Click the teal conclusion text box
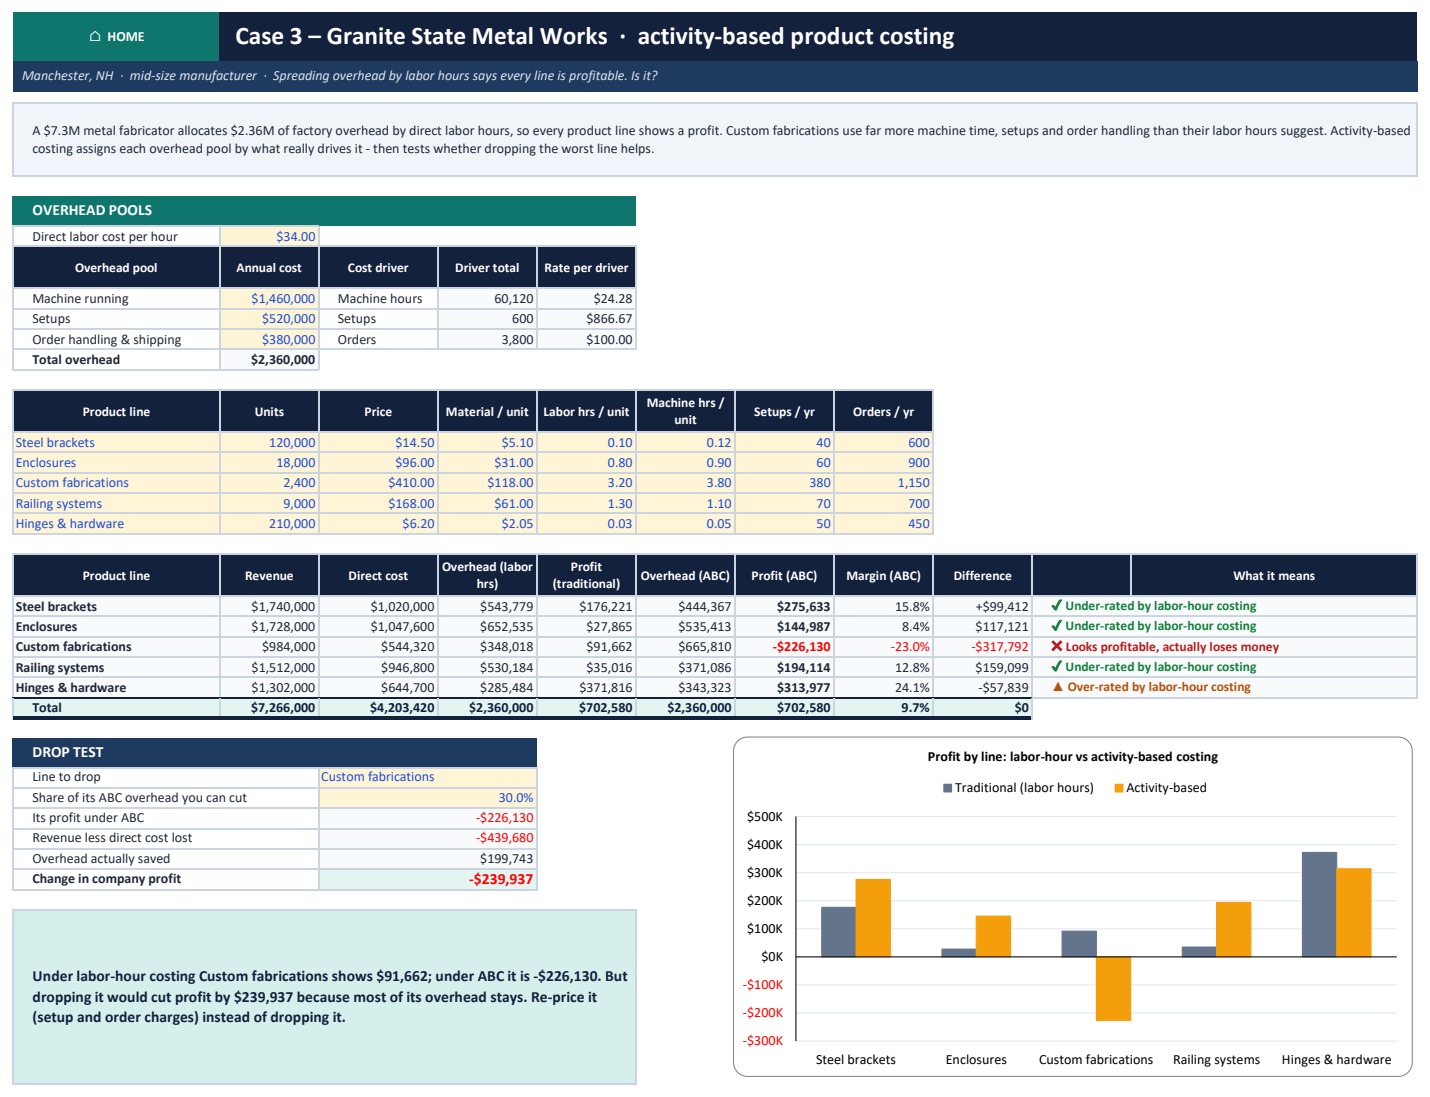Image resolution: width=1430 pixels, height=1097 pixels. point(324,997)
